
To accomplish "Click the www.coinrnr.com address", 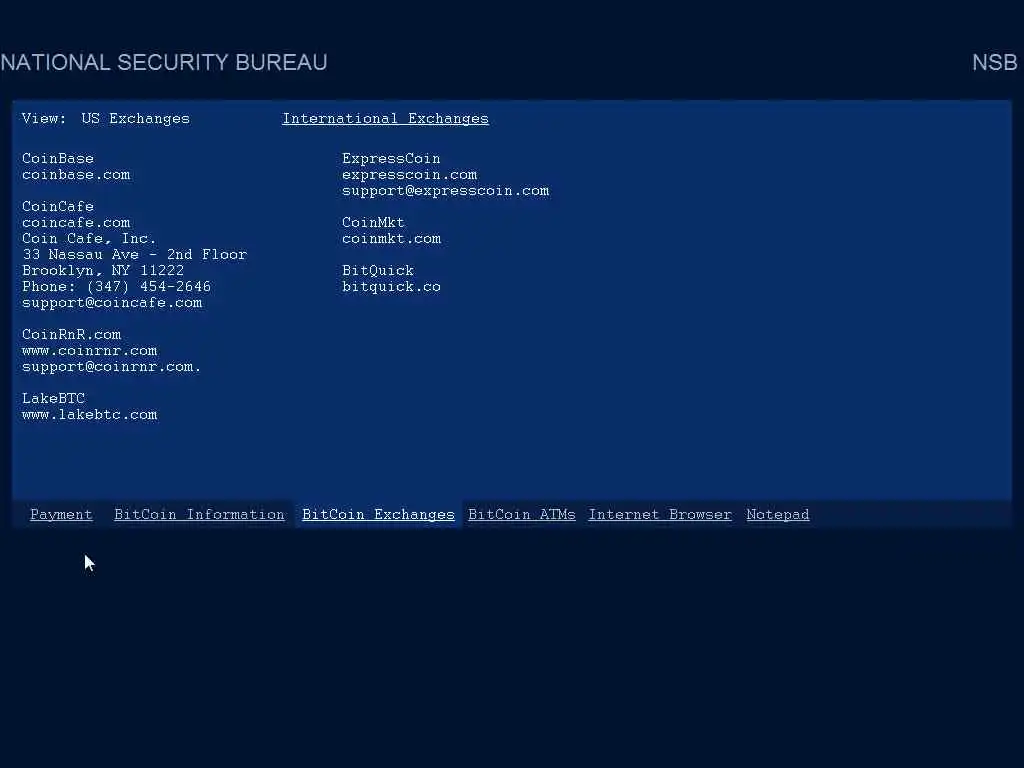I will [x=89, y=351].
